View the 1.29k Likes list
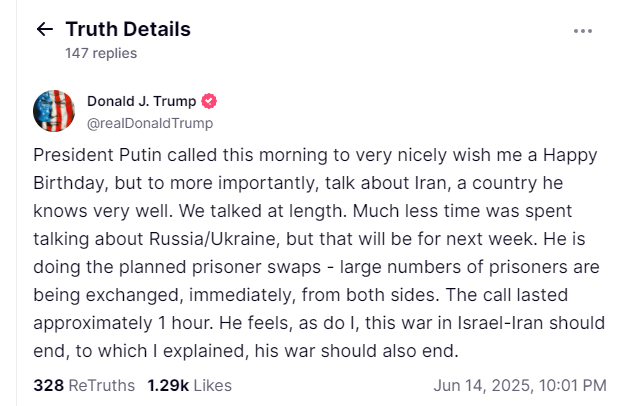Screen dimensions: 620x406 (x=189, y=385)
